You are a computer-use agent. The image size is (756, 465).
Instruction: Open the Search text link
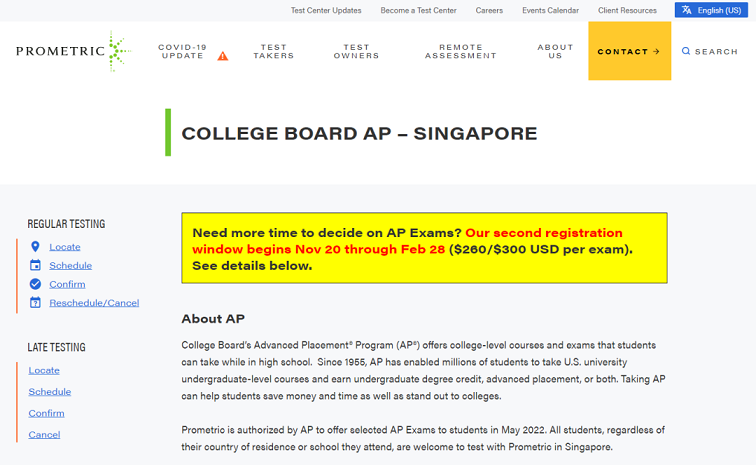pos(716,52)
